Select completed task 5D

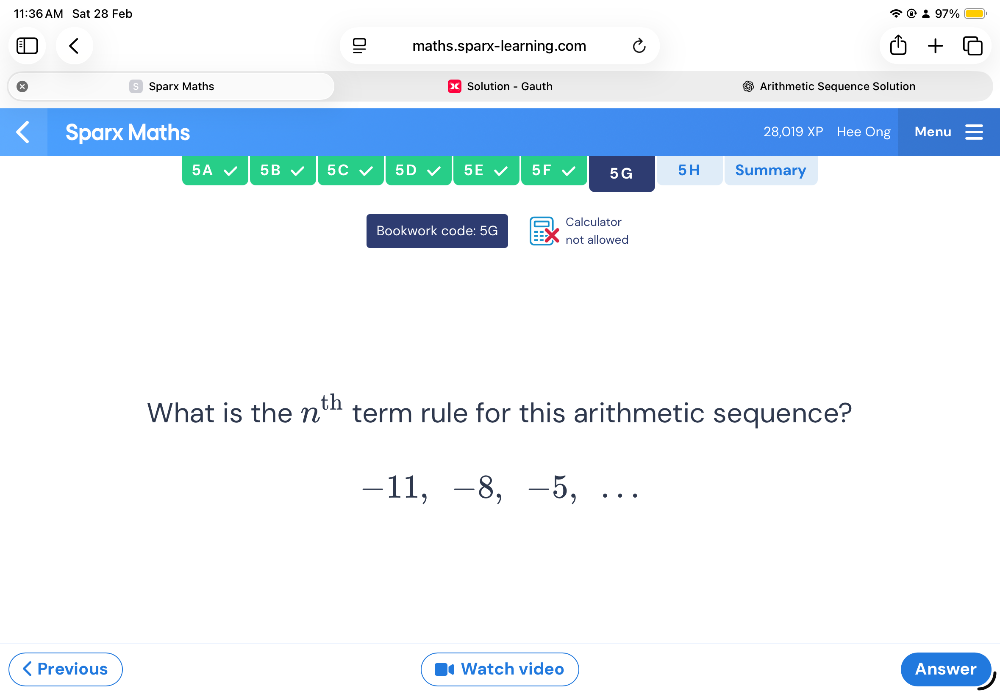pos(418,171)
